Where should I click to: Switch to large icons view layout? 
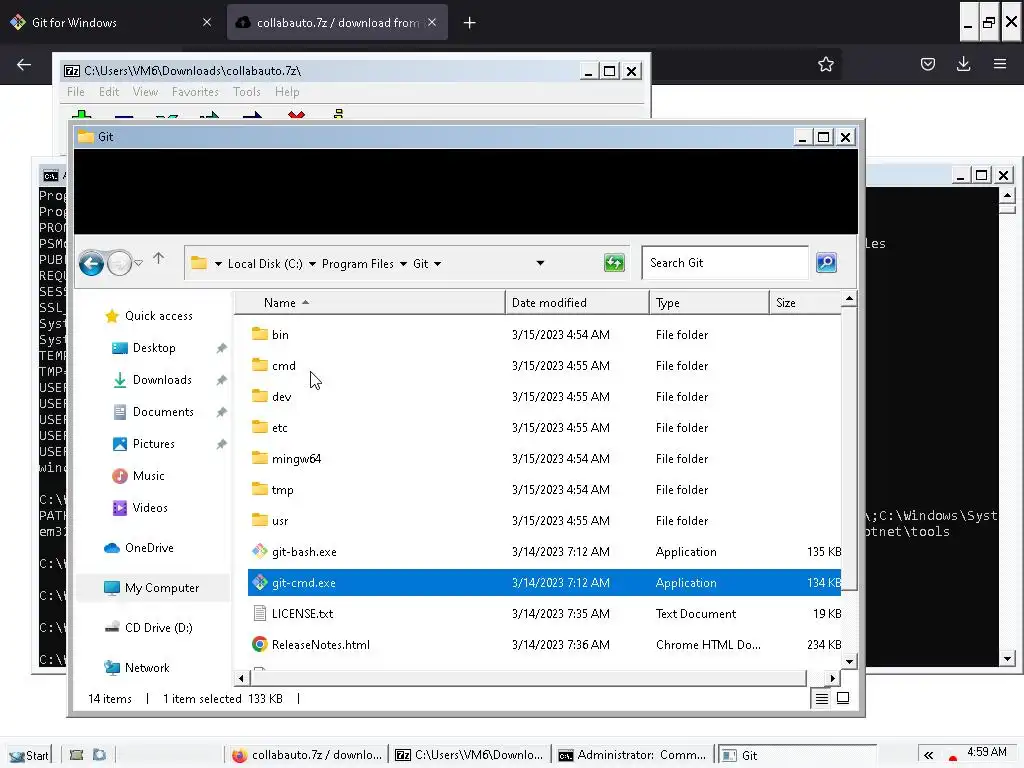tap(843, 698)
